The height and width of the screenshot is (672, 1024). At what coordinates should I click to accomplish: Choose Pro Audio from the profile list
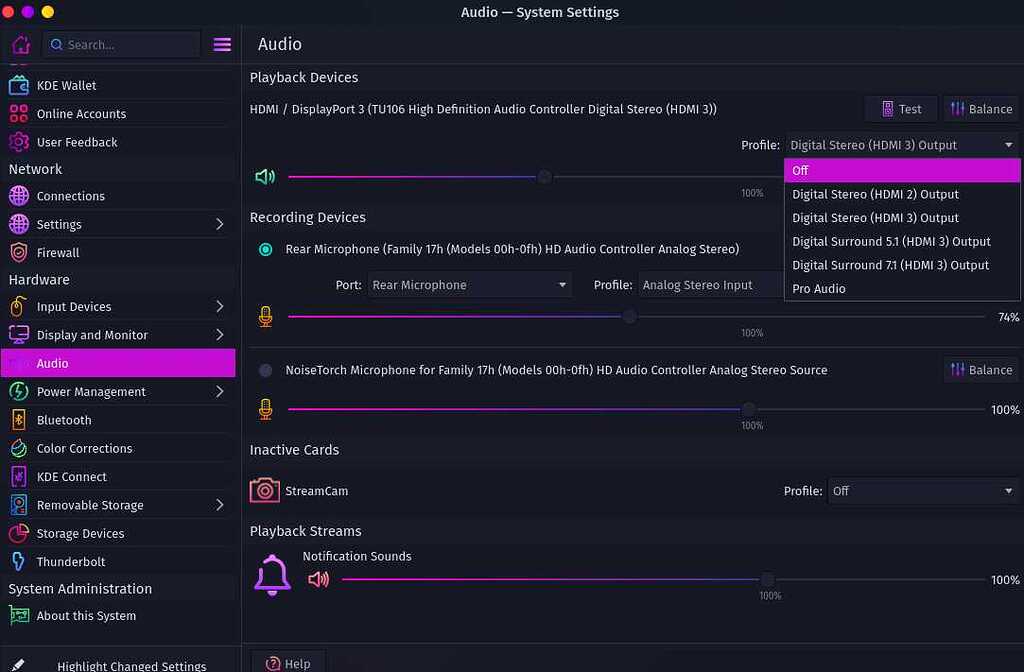coord(819,289)
